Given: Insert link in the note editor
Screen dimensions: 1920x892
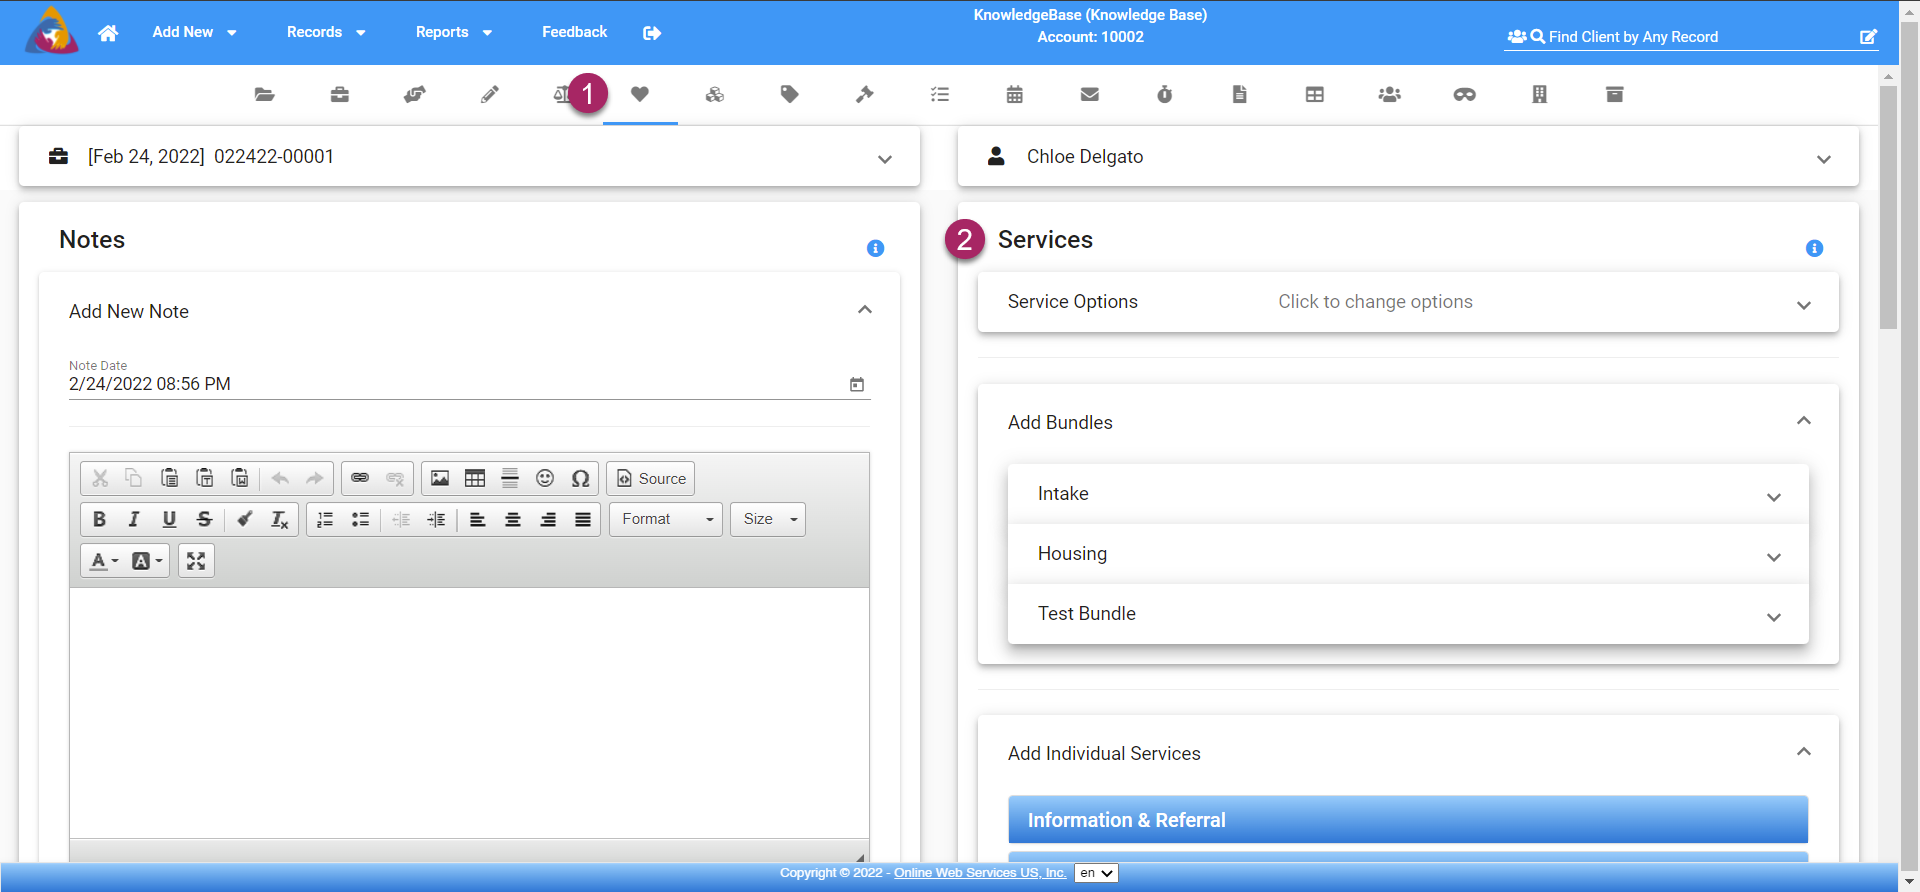Looking at the screenshot, I should tap(360, 478).
